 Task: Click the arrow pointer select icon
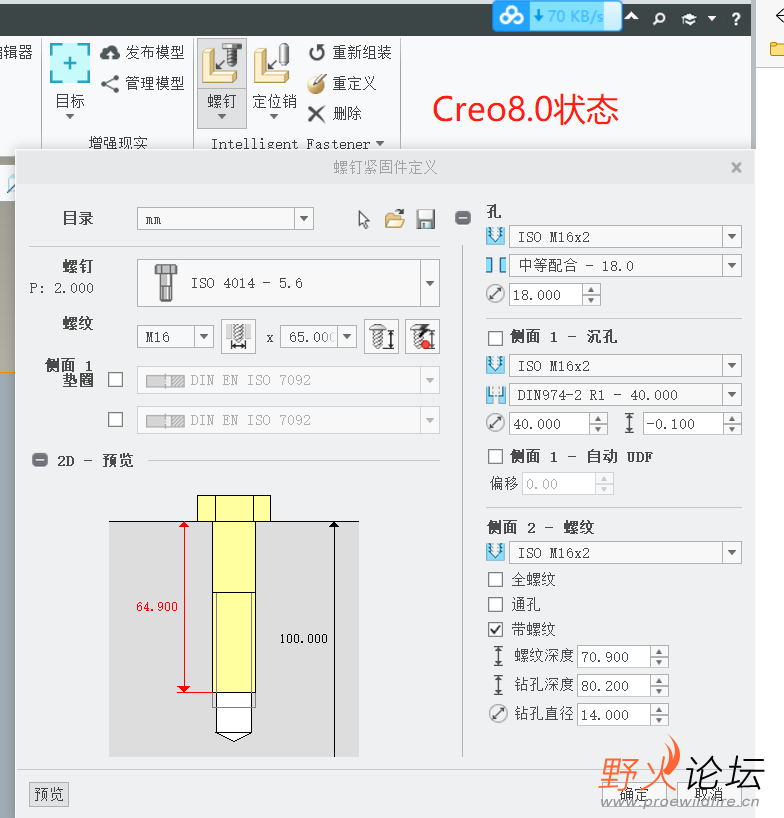pos(364,220)
